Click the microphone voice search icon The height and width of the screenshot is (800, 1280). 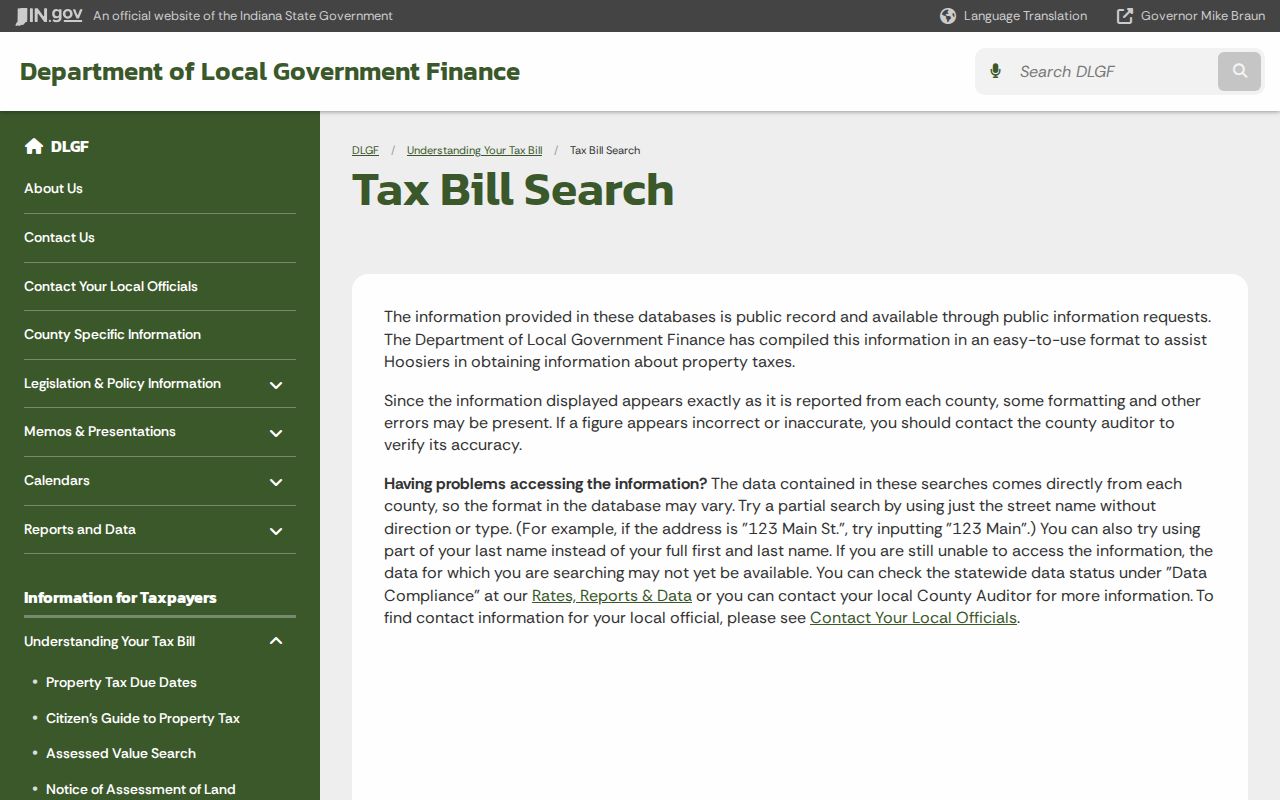tap(995, 71)
